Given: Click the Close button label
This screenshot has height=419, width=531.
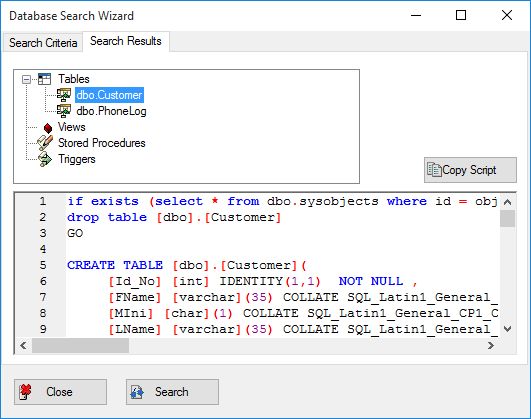Looking at the screenshot, I should pyautogui.click(x=59, y=392).
